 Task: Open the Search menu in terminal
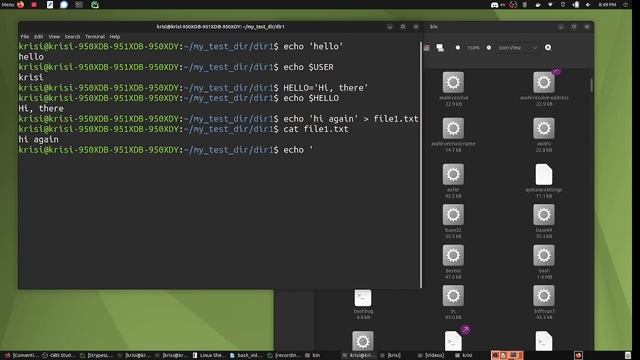tap(72, 36)
